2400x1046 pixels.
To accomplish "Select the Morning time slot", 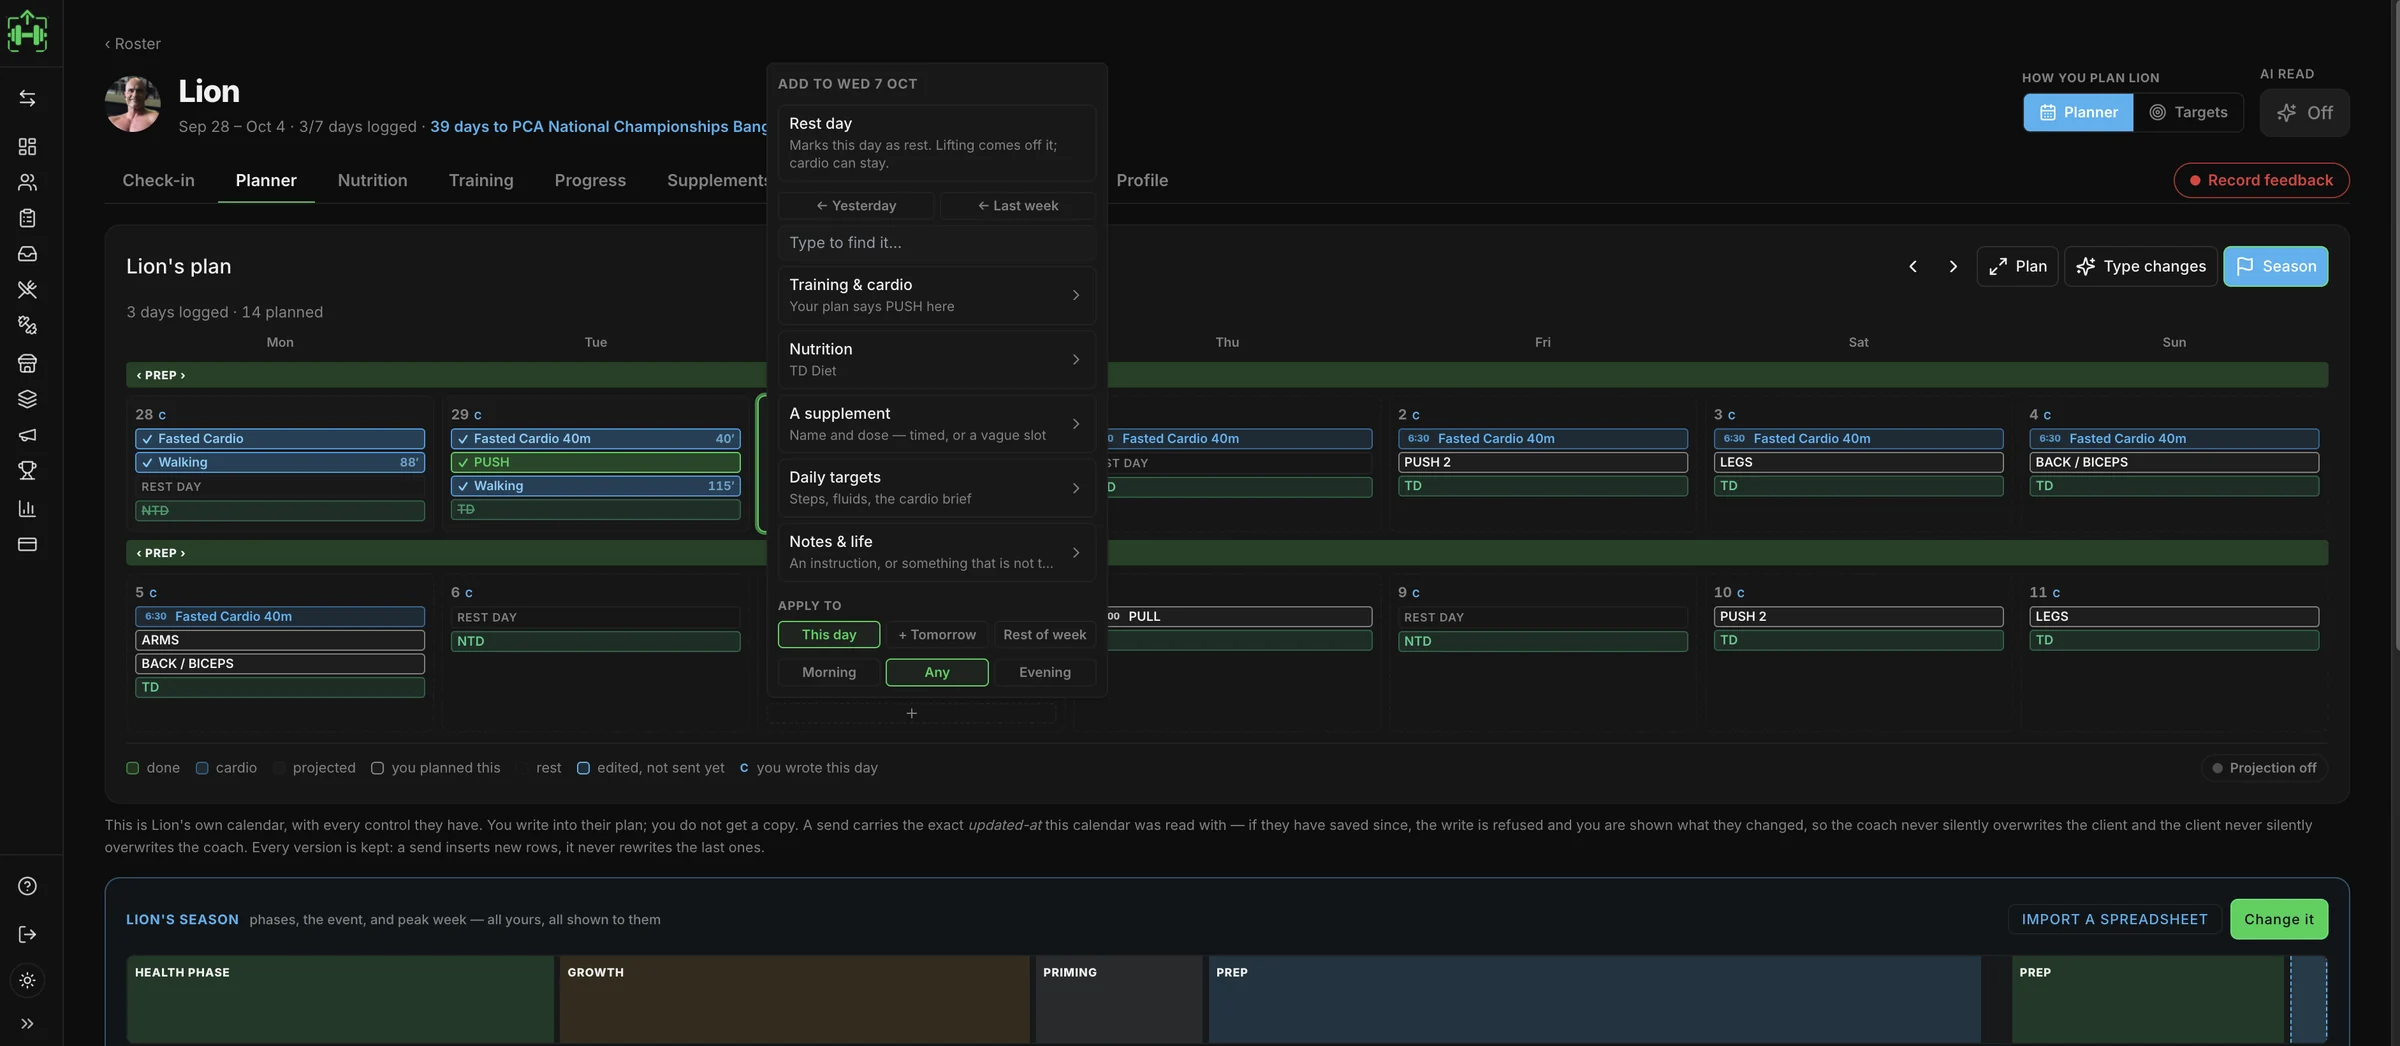I will (829, 672).
